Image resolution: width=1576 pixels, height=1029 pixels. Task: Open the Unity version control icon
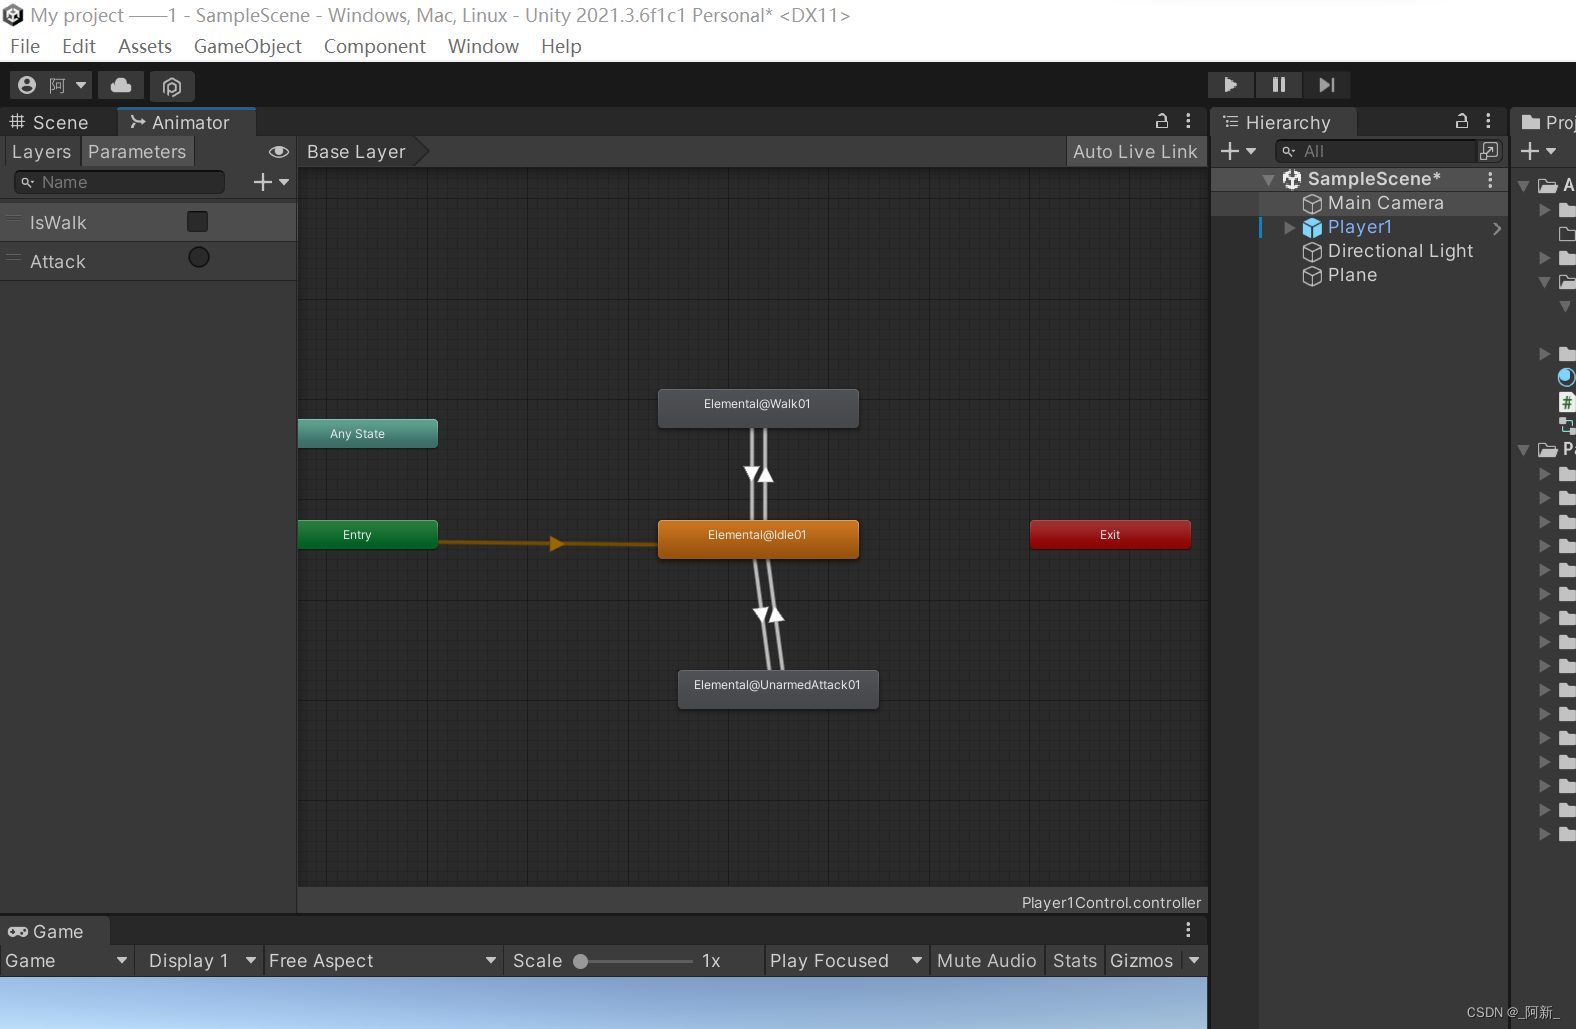172,86
